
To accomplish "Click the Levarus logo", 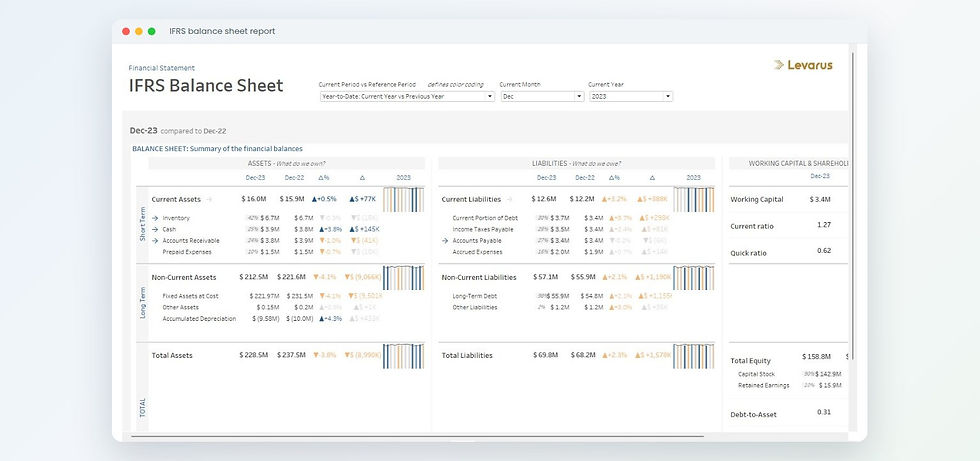I will pyautogui.click(x=803, y=65).
